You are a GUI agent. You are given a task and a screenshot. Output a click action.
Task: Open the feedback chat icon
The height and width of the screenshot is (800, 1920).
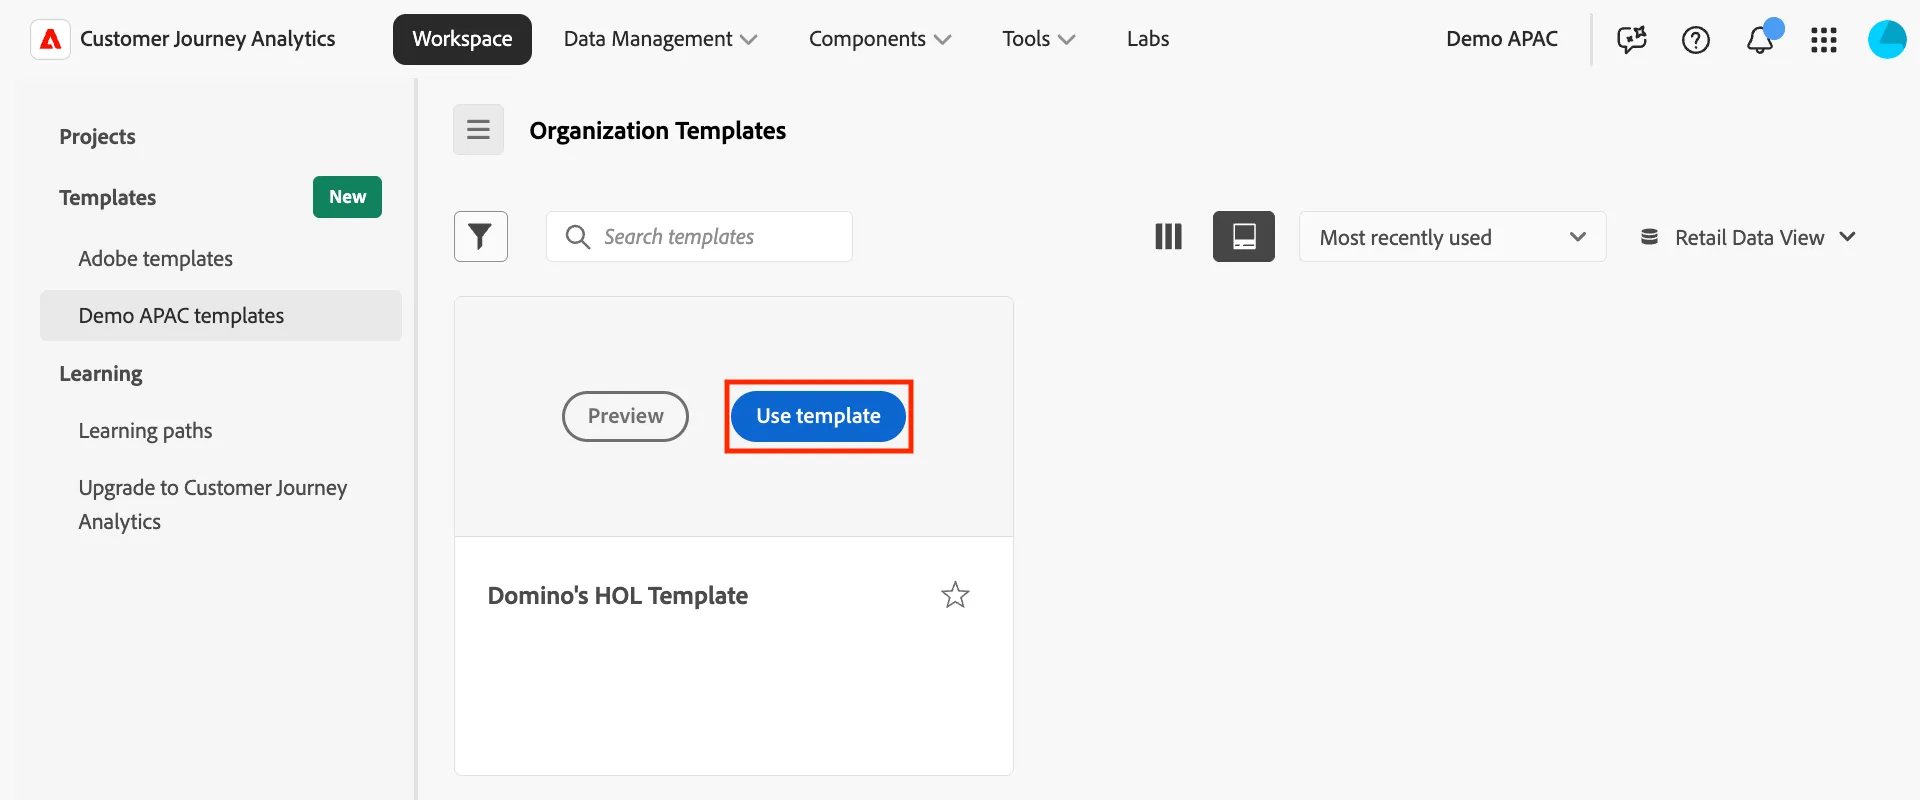coord(1632,39)
